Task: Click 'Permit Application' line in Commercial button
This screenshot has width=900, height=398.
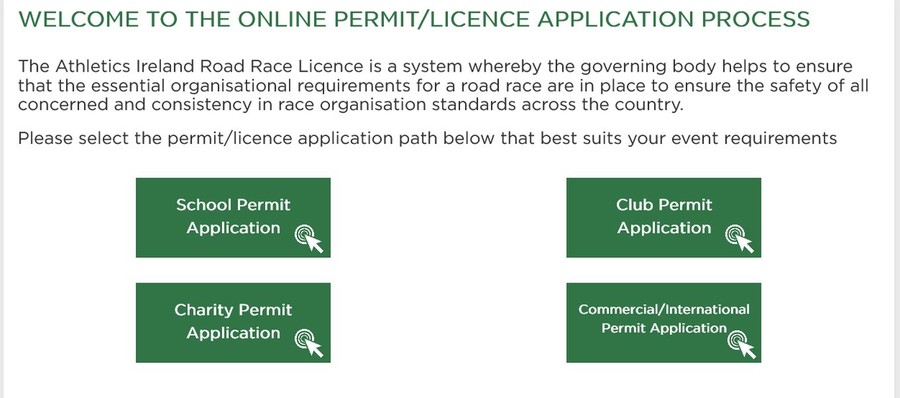Action: (x=664, y=329)
